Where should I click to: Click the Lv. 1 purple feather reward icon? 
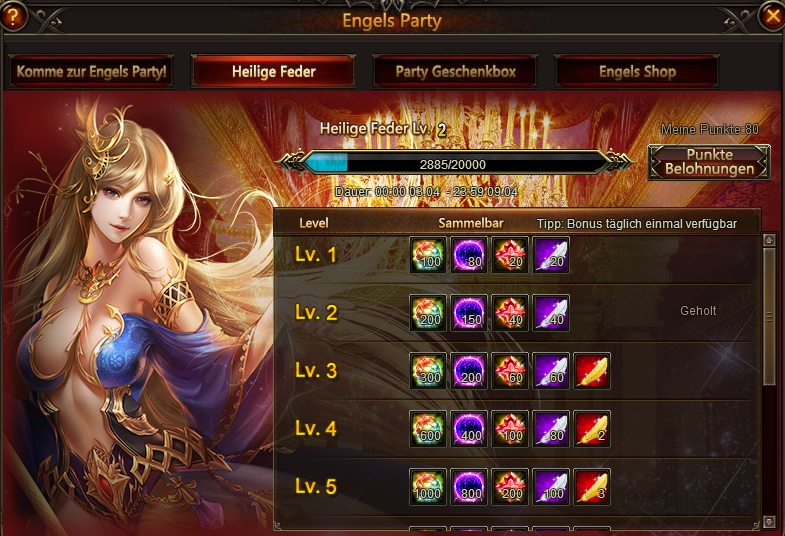[x=551, y=255]
